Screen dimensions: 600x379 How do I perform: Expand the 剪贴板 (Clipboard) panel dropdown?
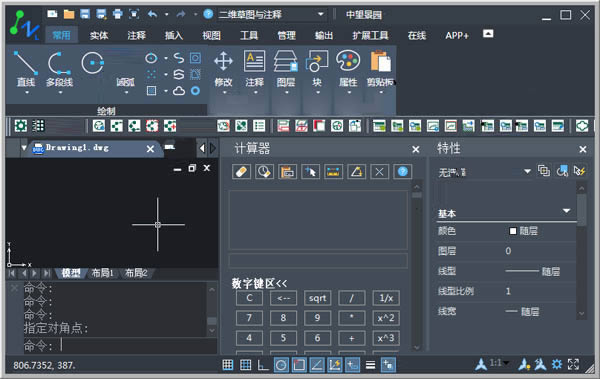381,92
